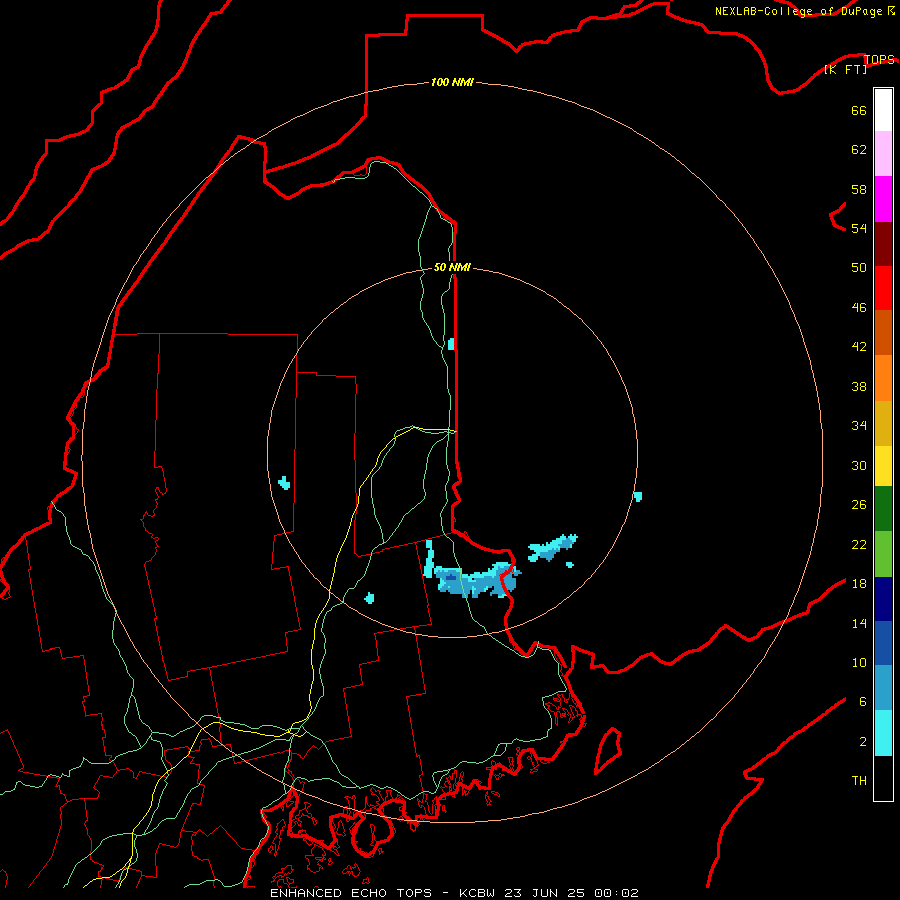Click legend value "6"
Screen dimensions: 900x900
[862, 701]
